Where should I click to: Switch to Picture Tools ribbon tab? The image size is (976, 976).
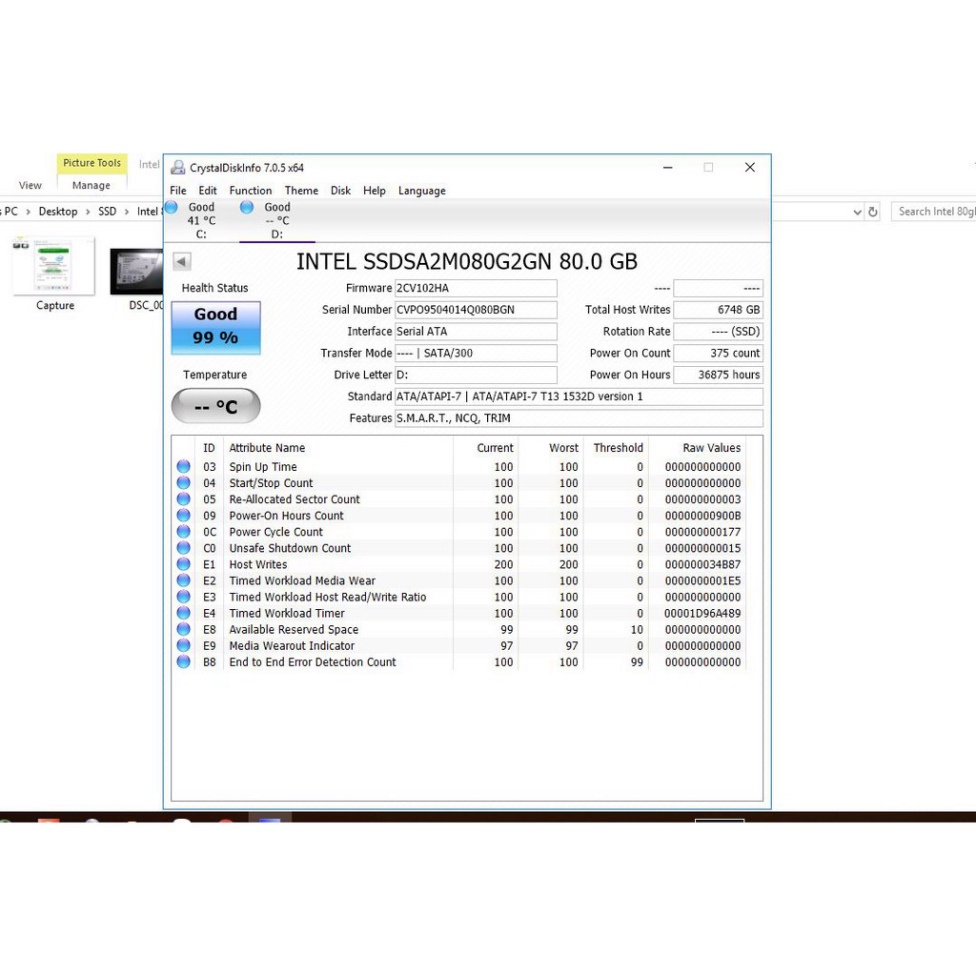(92, 163)
